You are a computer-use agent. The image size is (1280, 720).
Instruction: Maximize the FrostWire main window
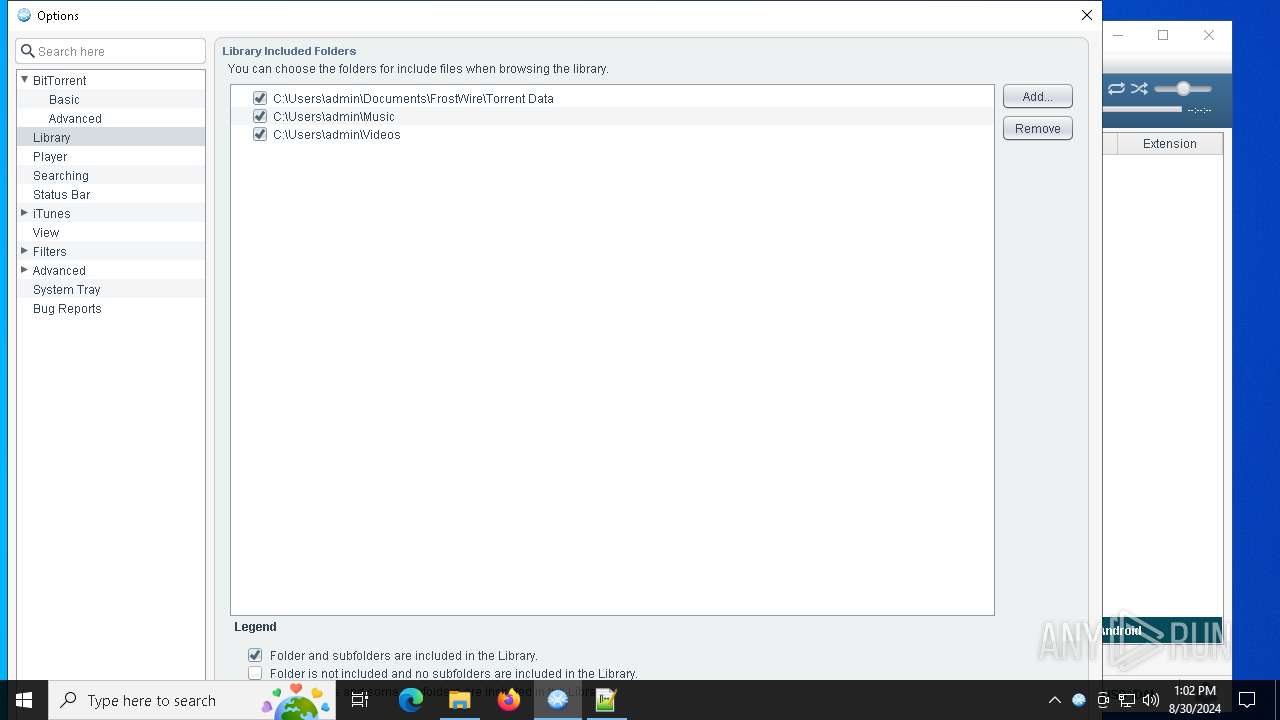click(1163, 35)
